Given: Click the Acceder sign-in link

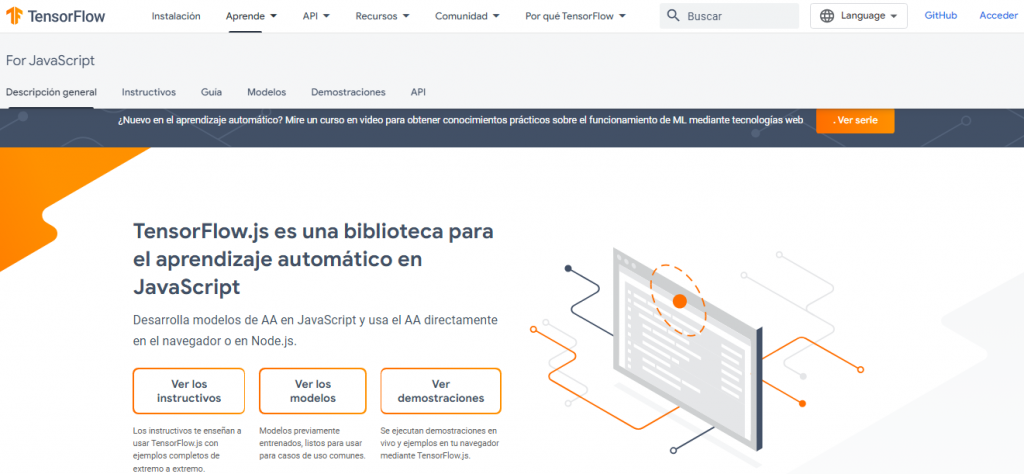Looking at the screenshot, I should pos(999,16).
